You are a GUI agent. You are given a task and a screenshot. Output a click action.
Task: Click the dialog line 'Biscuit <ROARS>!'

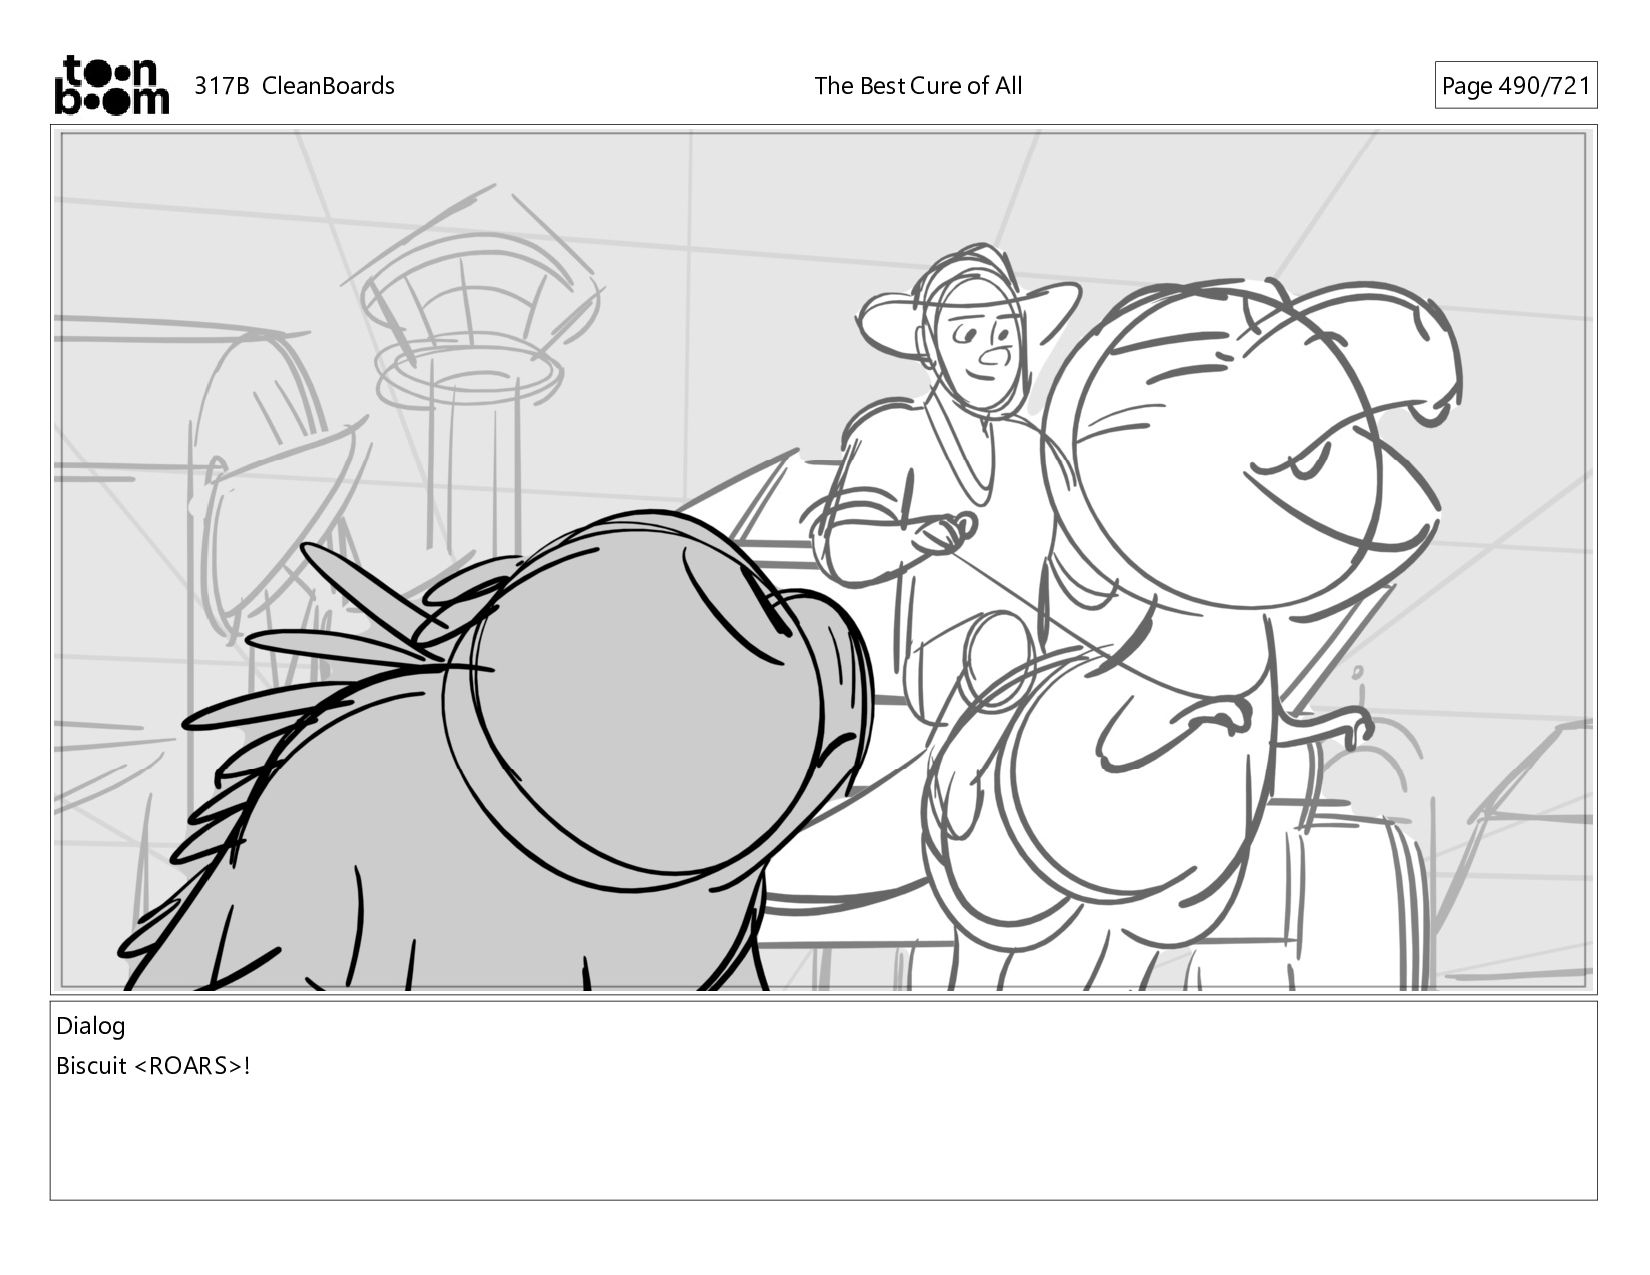153,1066
